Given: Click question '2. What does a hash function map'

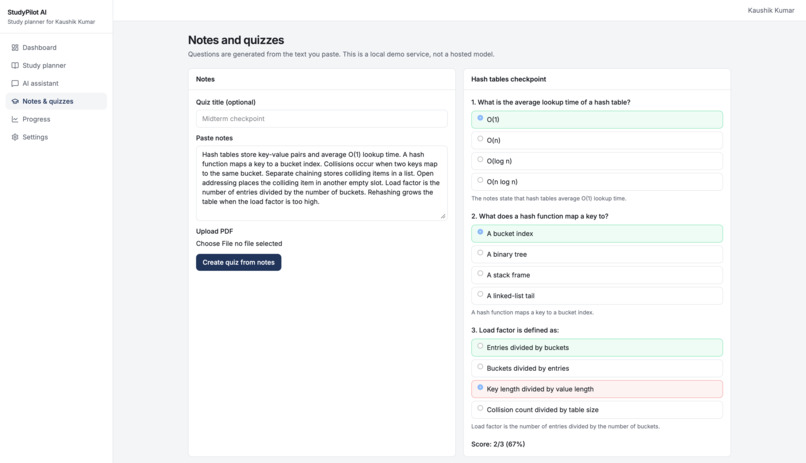Looking at the screenshot, I should [540, 216].
